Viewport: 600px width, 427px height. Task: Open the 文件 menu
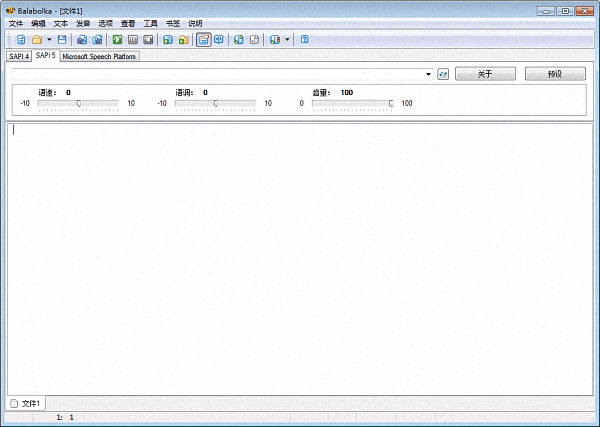point(16,24)
